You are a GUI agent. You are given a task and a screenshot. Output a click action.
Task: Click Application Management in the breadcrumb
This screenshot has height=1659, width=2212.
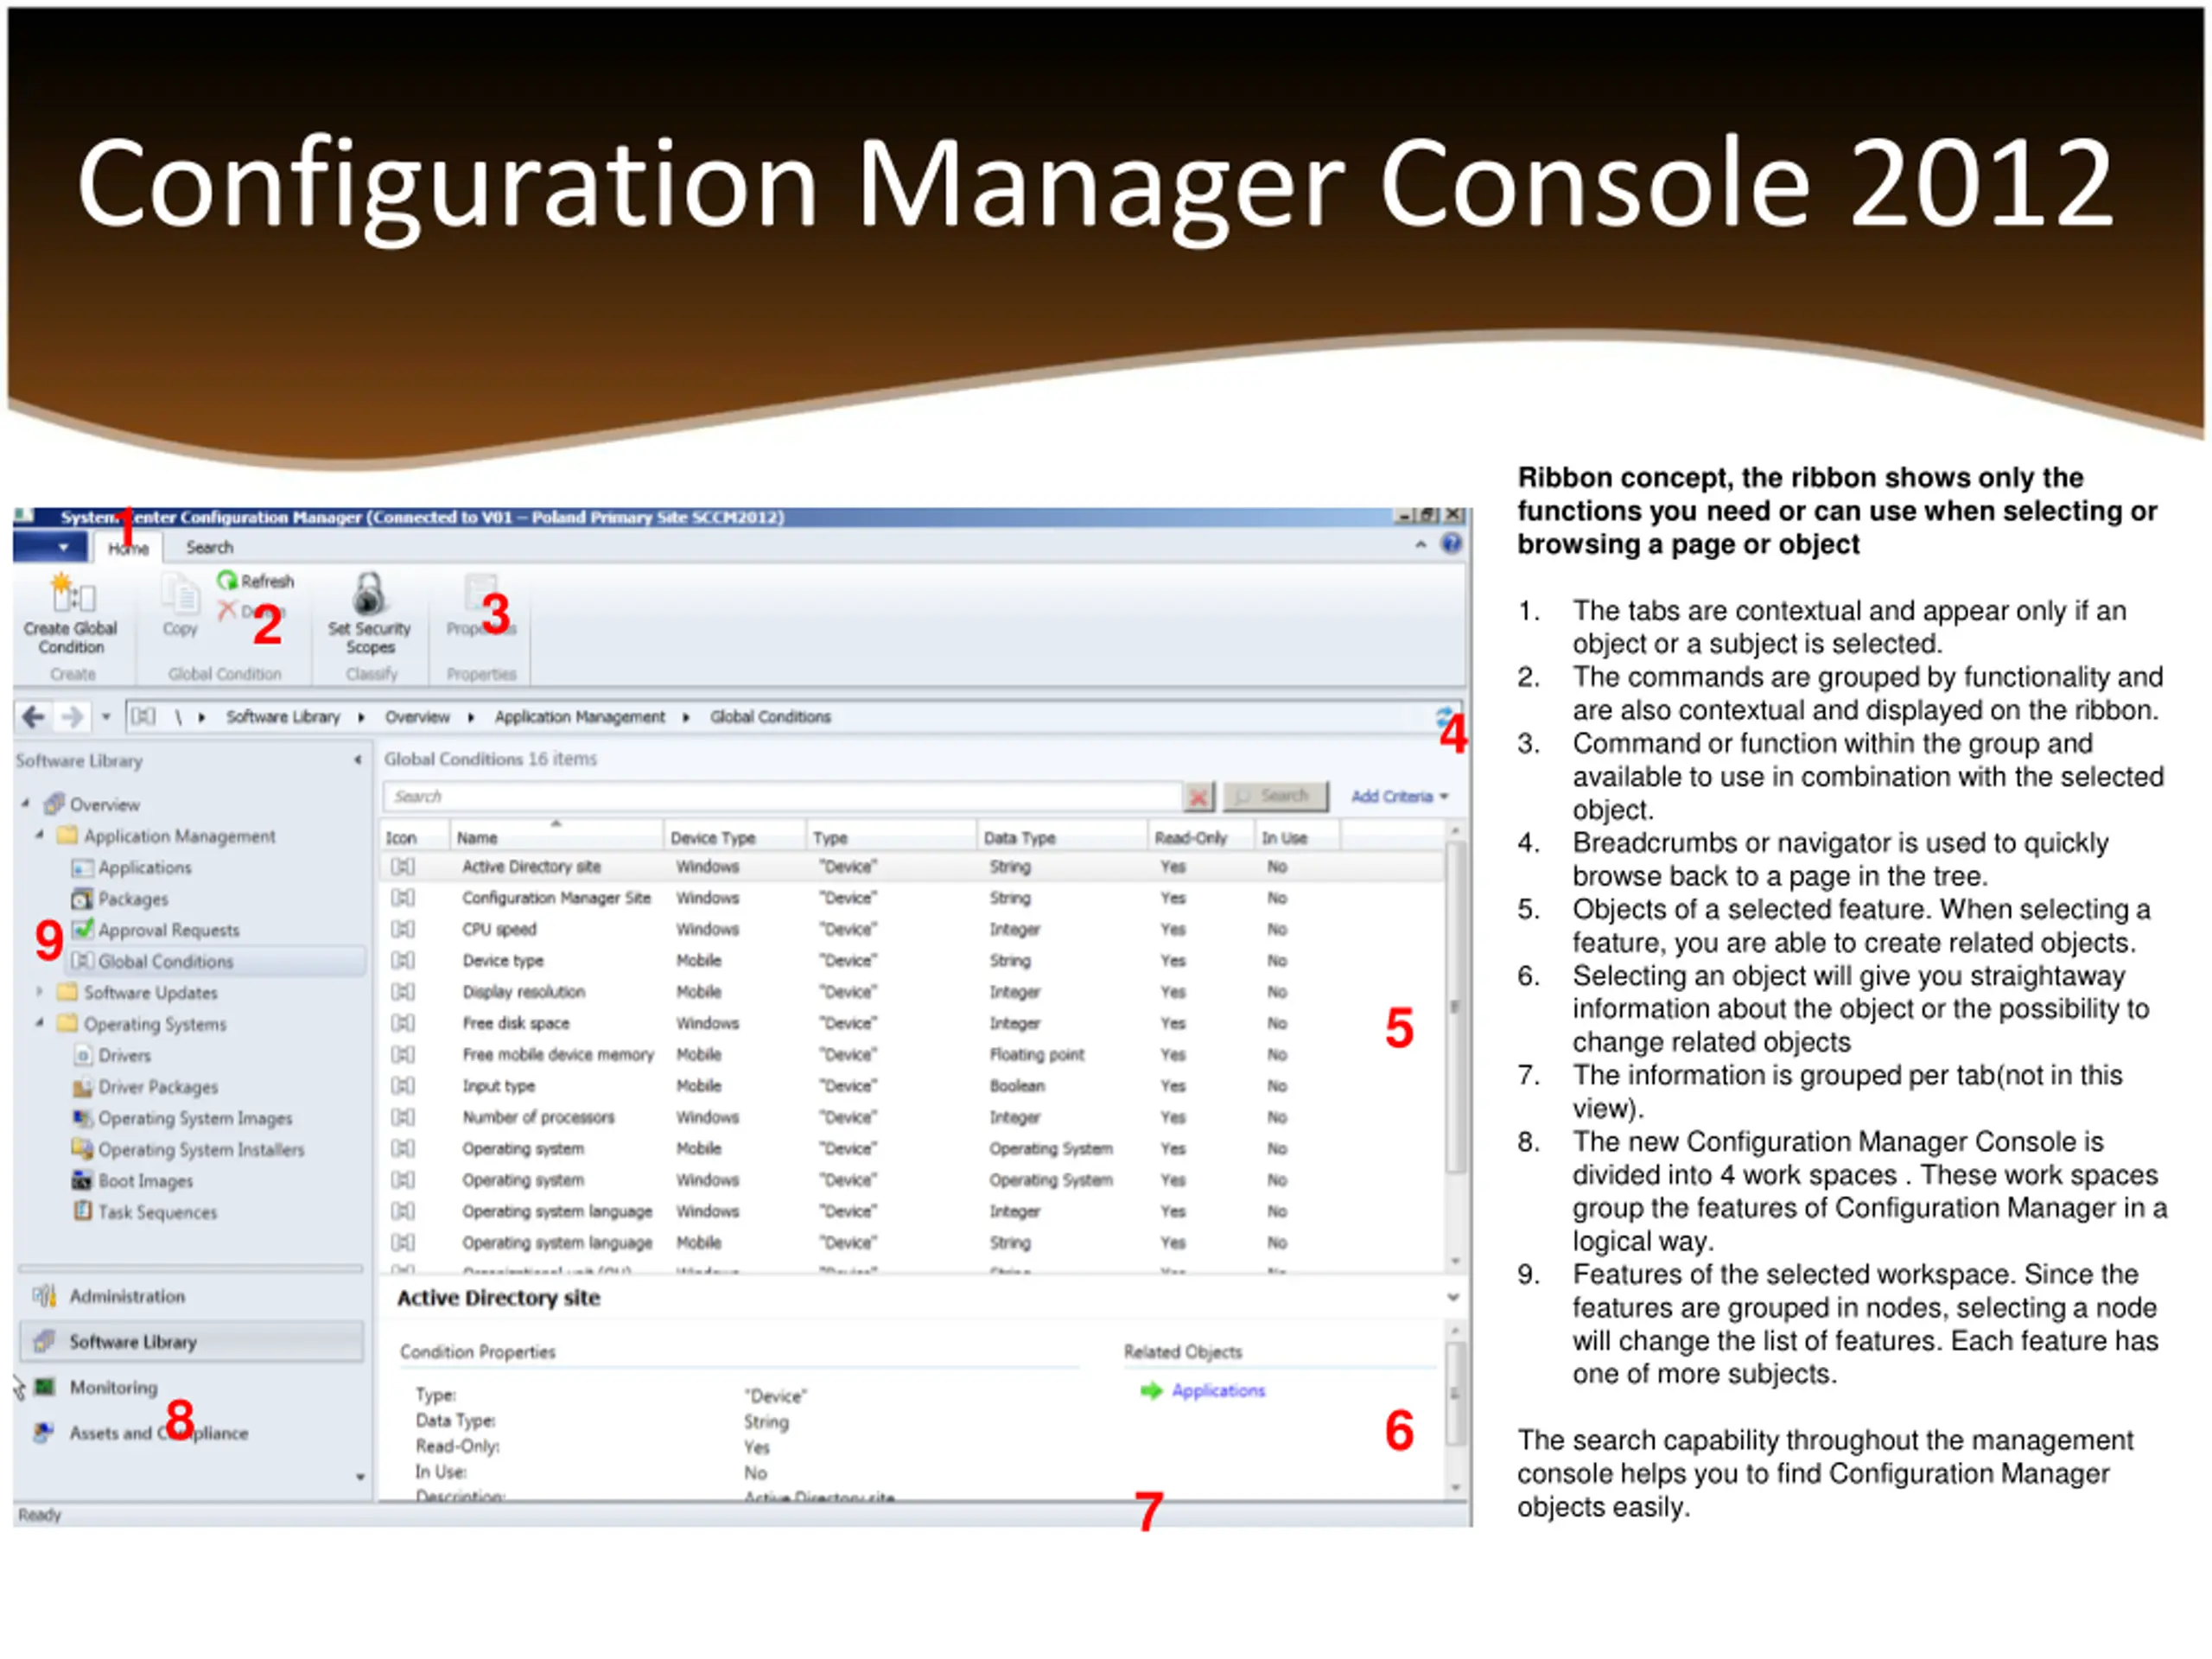coord(579,717)
